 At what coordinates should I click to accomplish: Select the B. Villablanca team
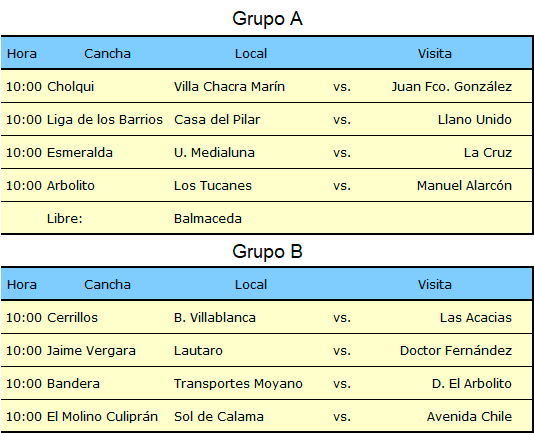point(215,318)
